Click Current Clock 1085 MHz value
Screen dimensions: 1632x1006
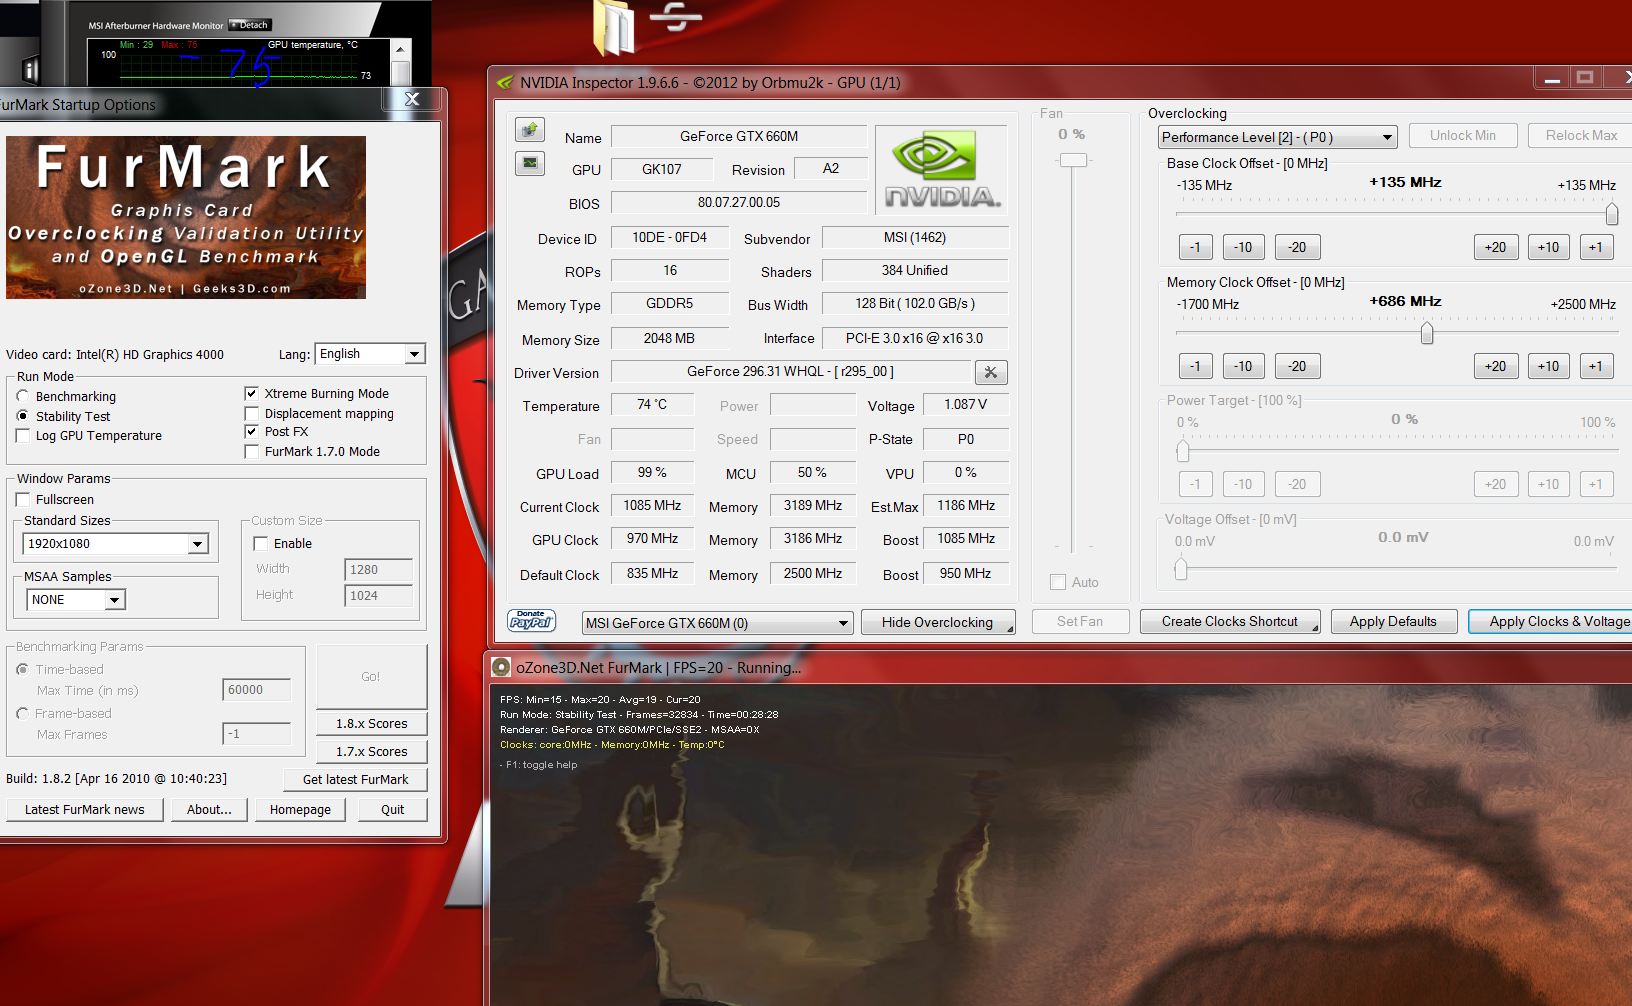point(652,505)
